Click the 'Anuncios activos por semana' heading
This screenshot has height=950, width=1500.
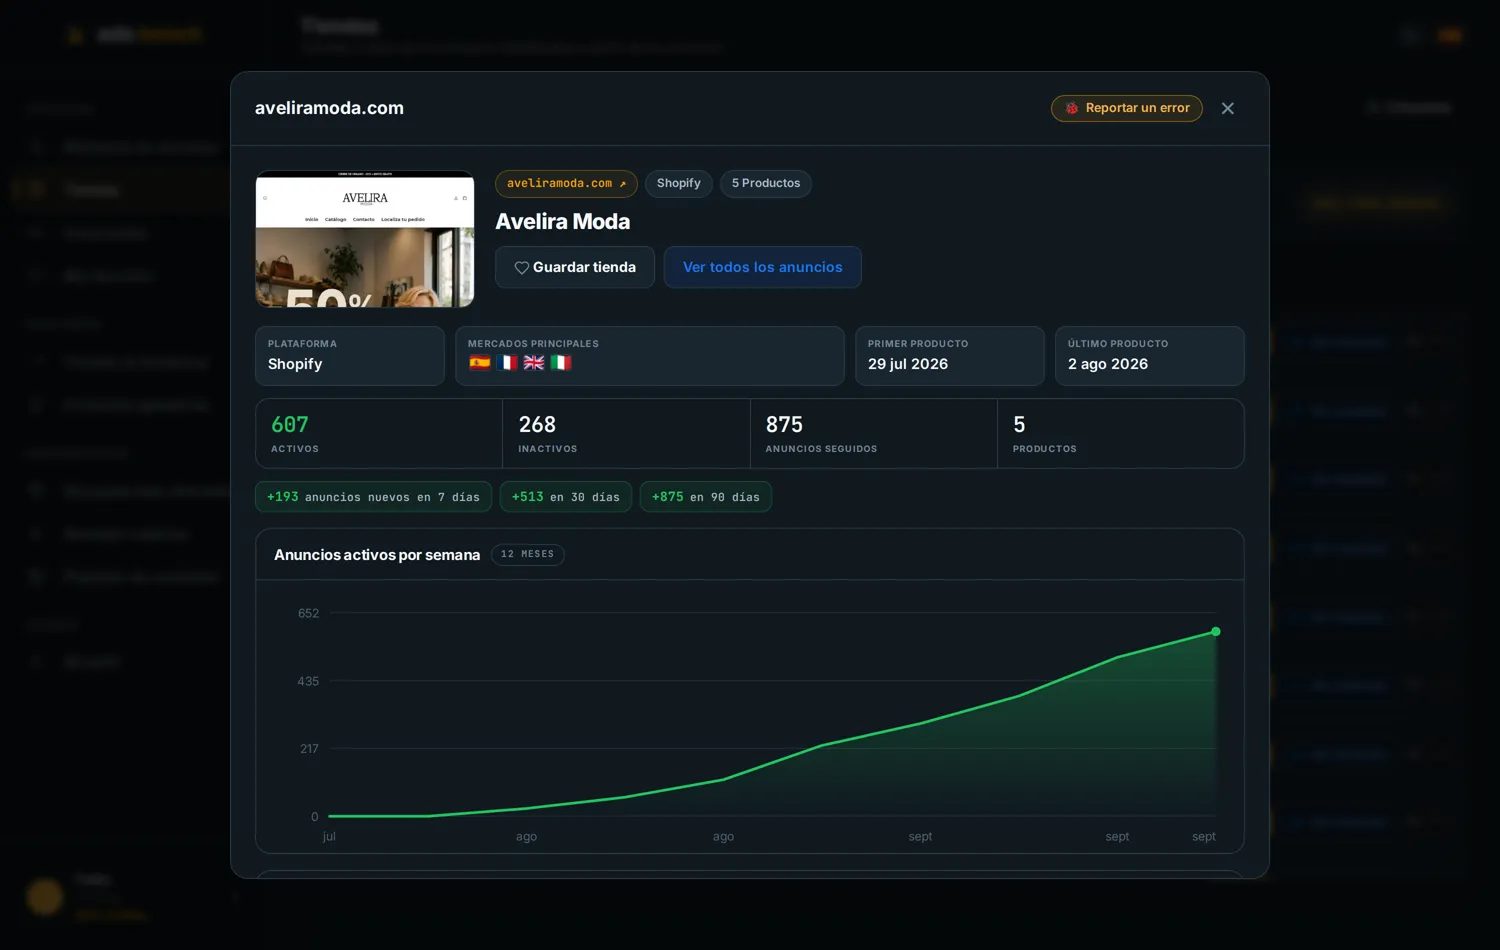pos(377,555)
